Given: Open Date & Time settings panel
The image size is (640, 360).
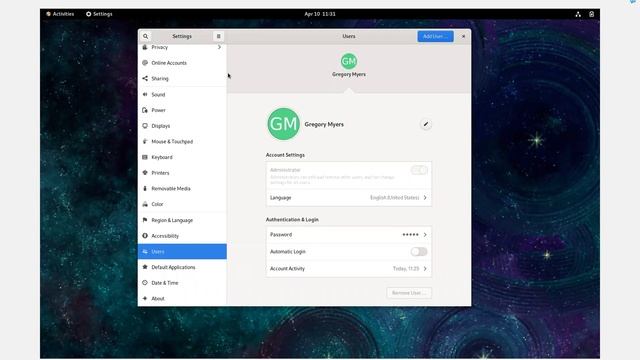Looking at the screenshot, I should 182,282.
